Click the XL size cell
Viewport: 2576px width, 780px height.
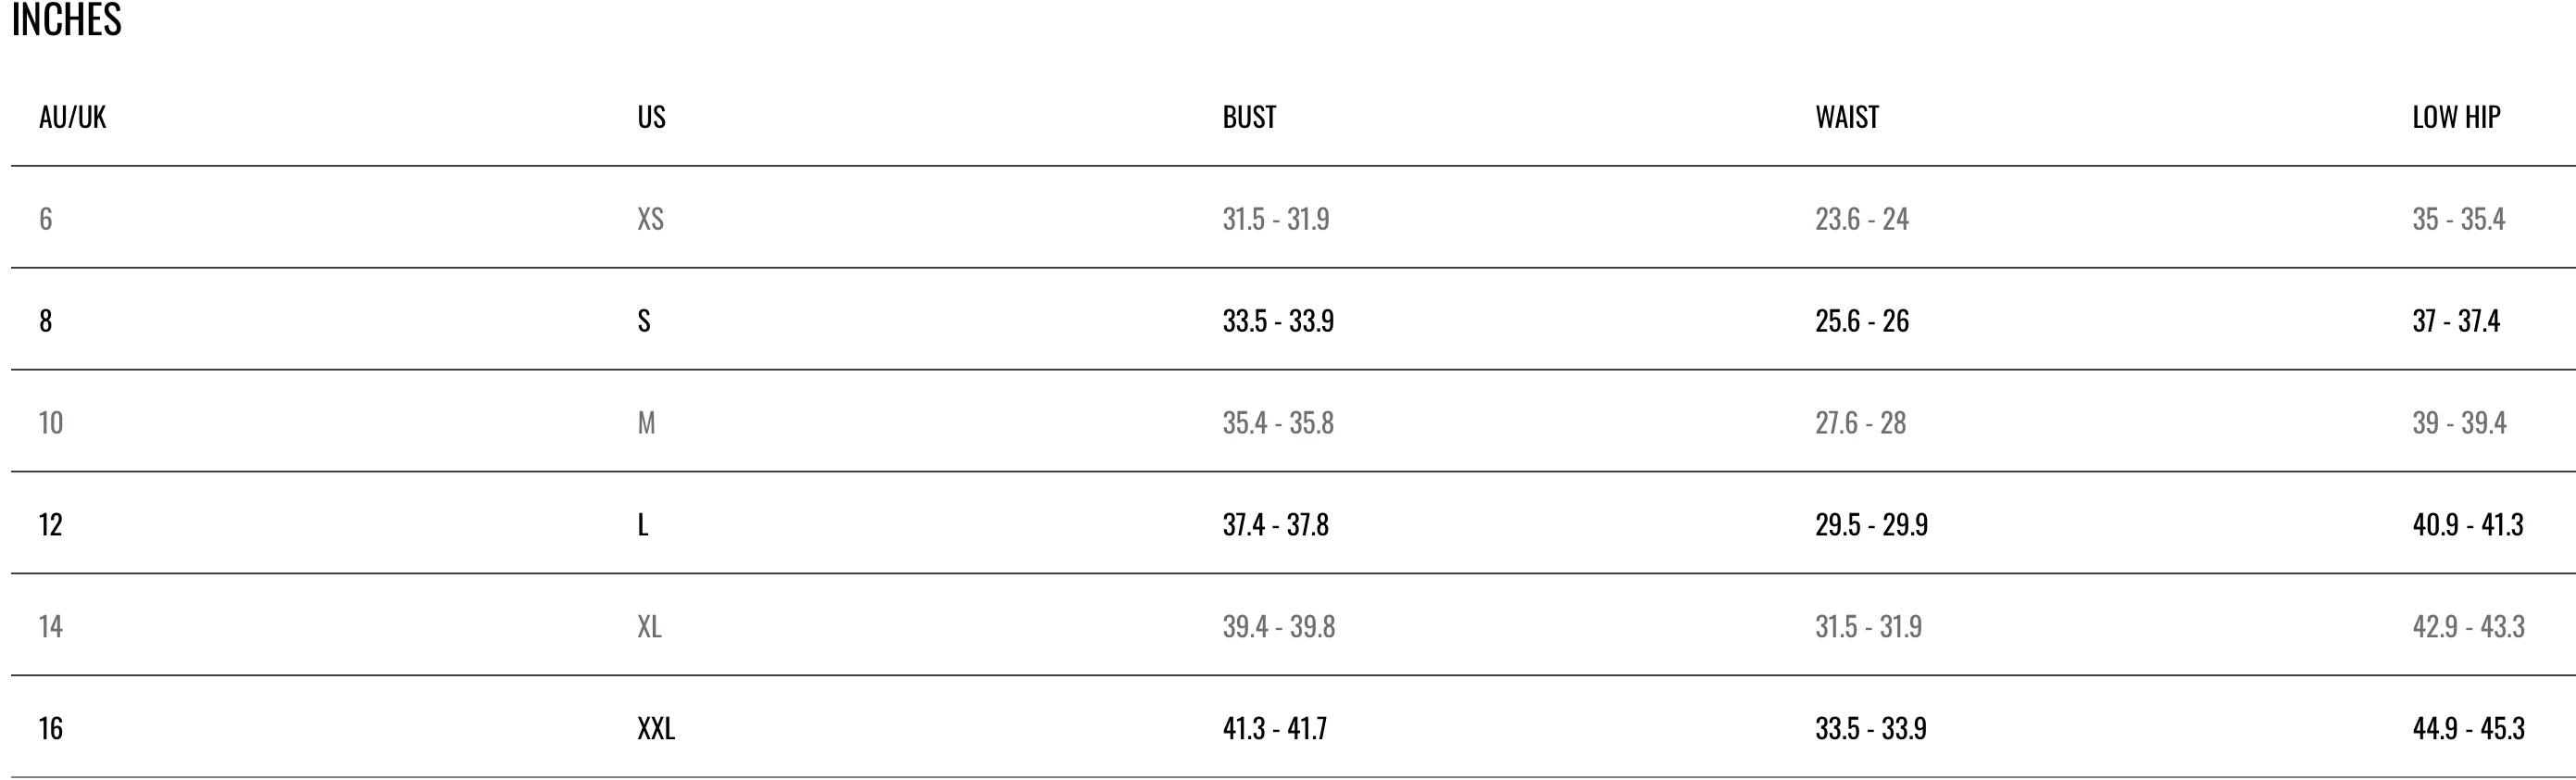pyautogui.click(x=649, y=627)
